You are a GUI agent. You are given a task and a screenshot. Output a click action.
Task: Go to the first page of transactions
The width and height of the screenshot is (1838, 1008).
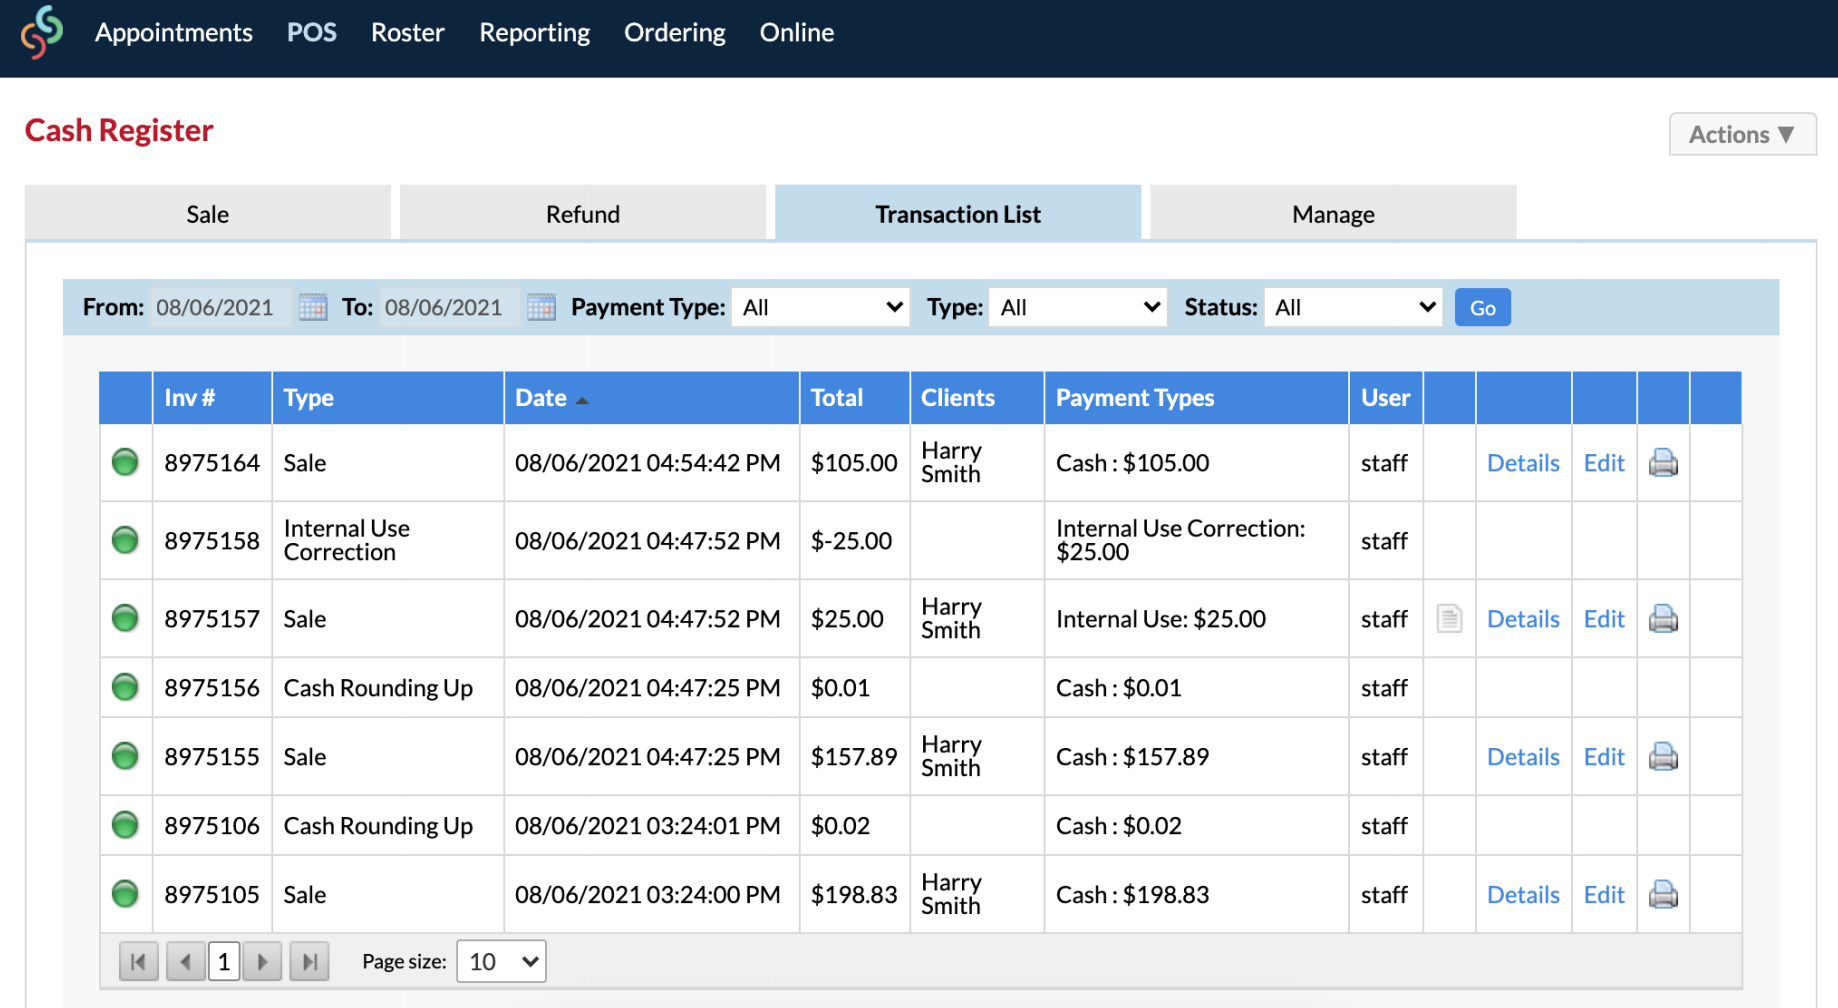(x=138, y=961)
